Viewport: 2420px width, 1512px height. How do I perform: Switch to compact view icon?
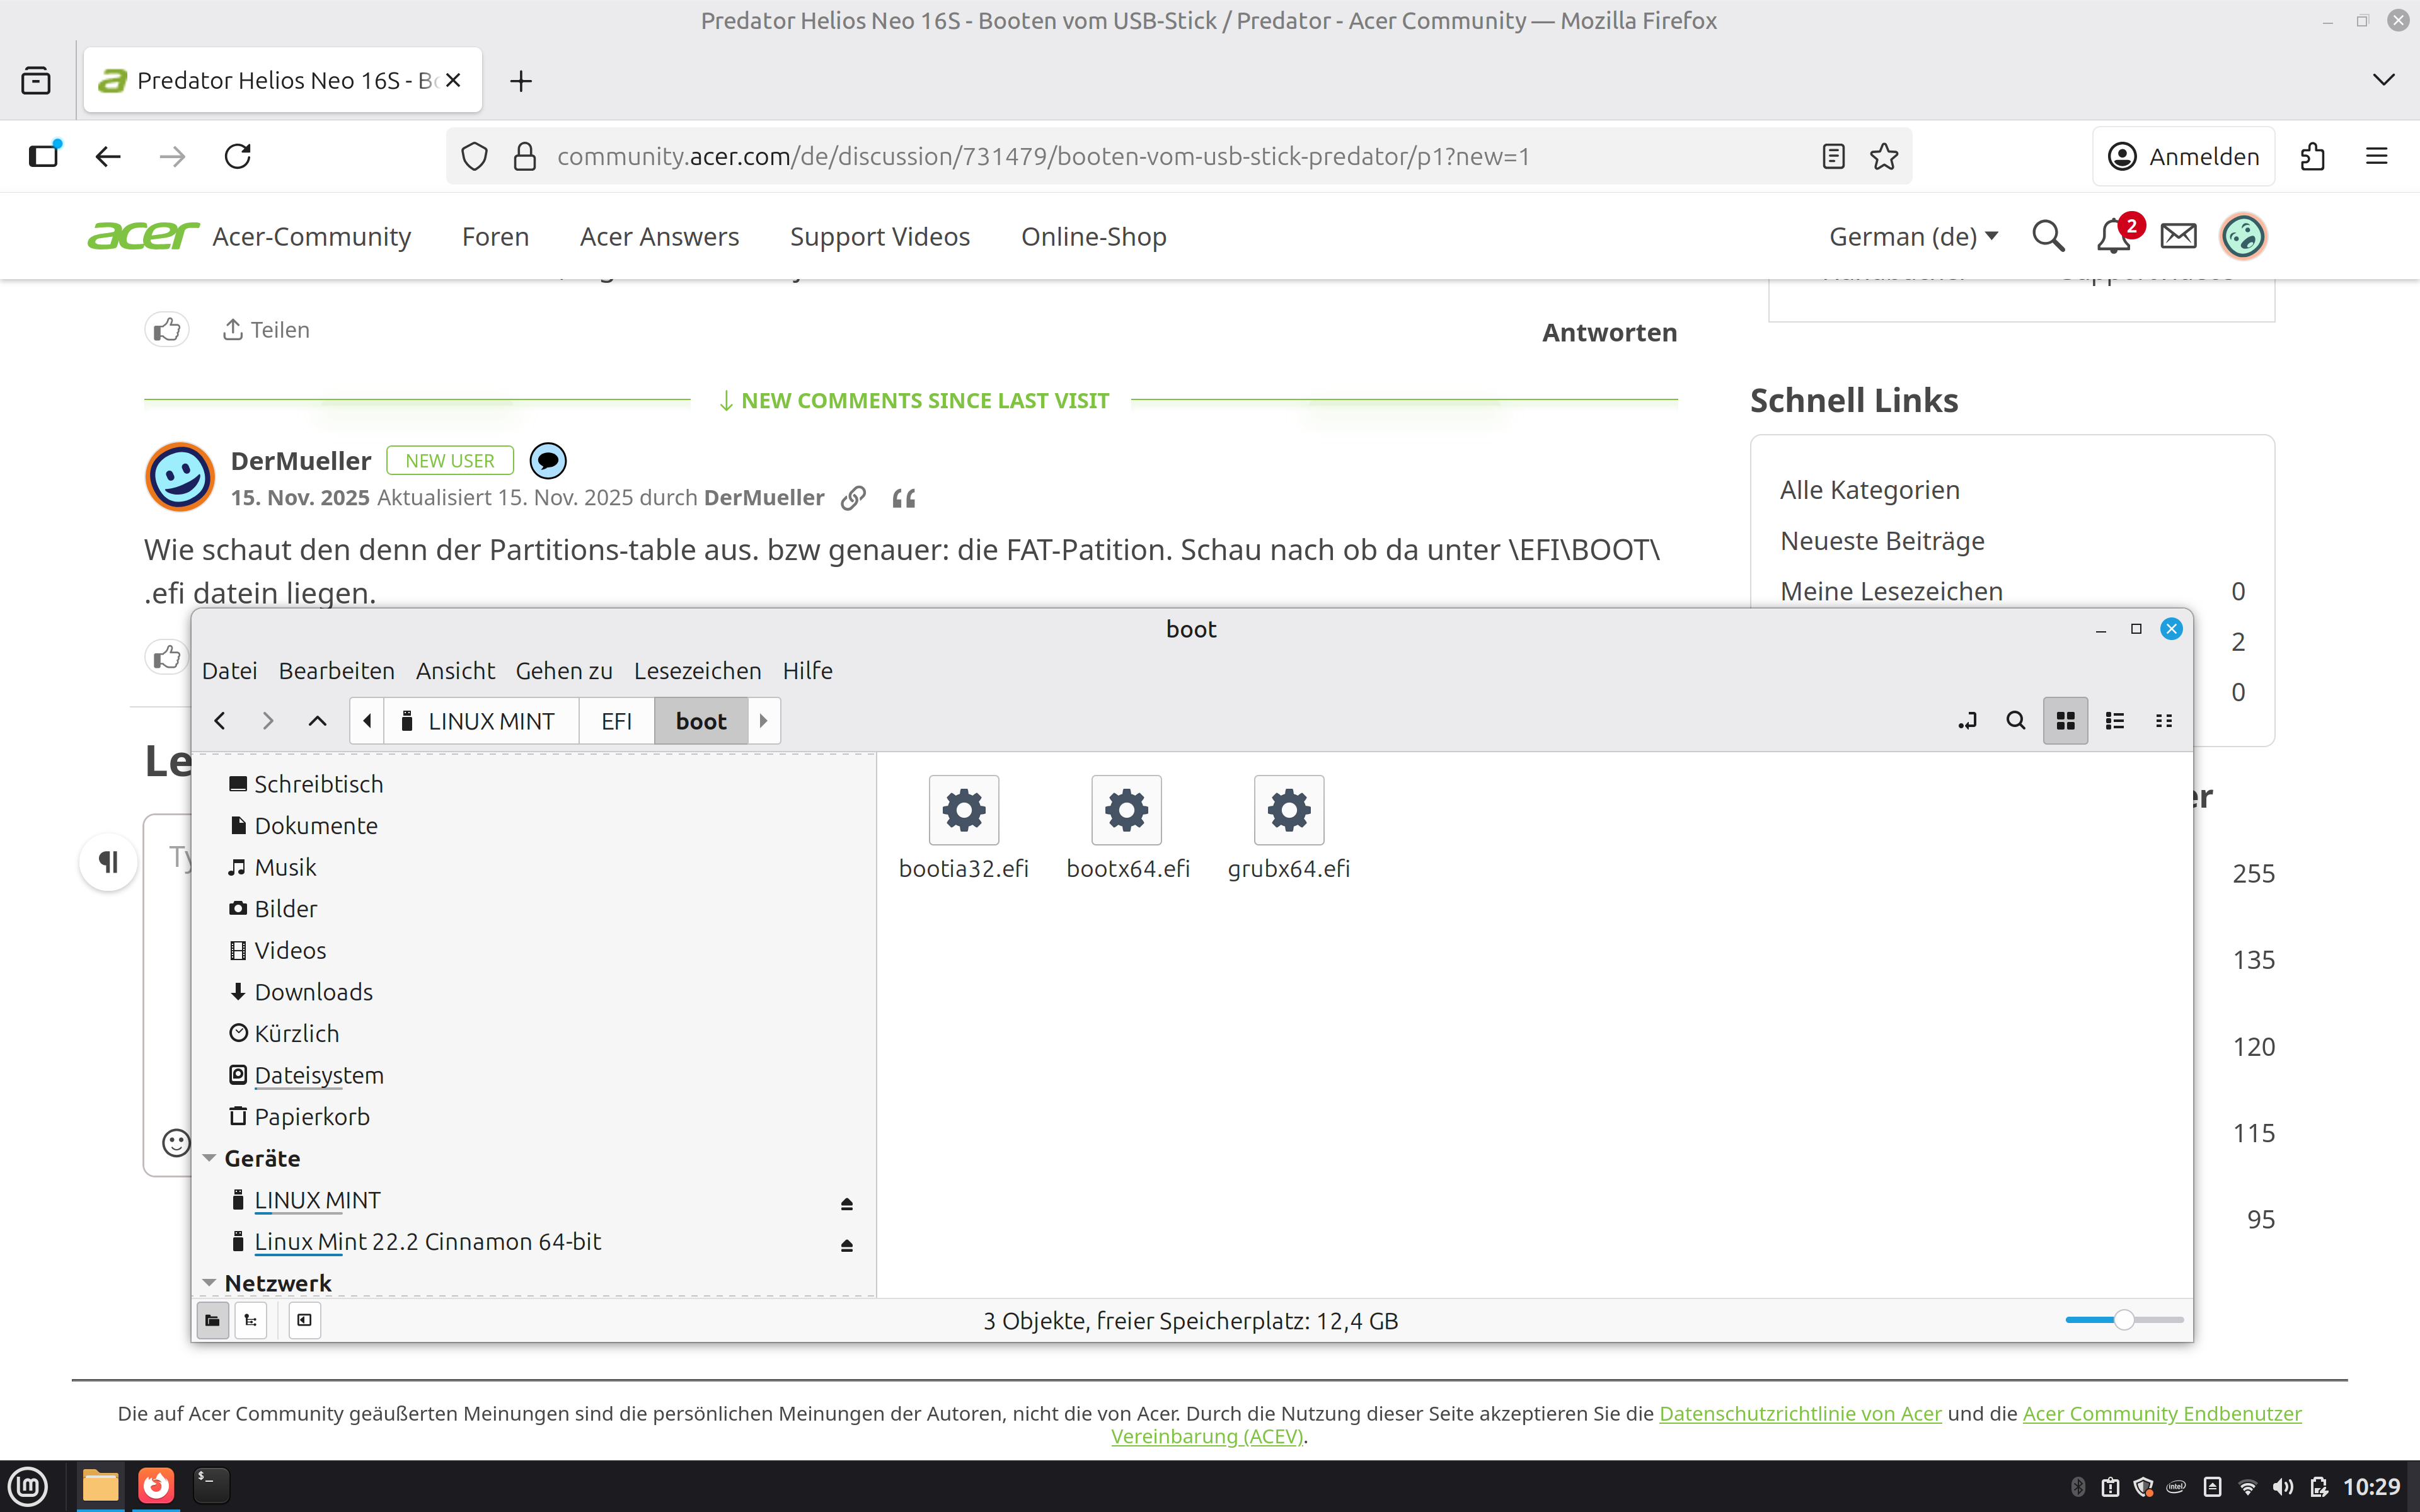pos(2163,721)
